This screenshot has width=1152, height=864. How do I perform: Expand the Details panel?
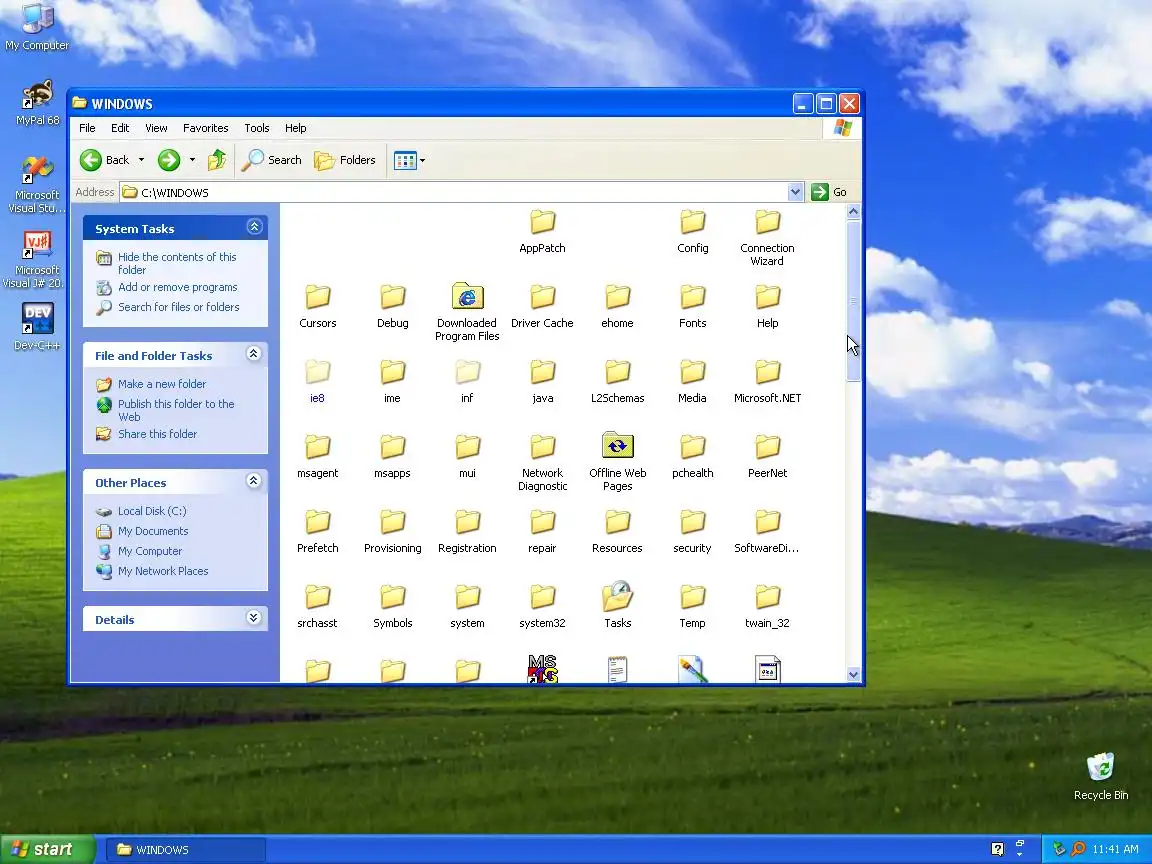coord(253,618)
